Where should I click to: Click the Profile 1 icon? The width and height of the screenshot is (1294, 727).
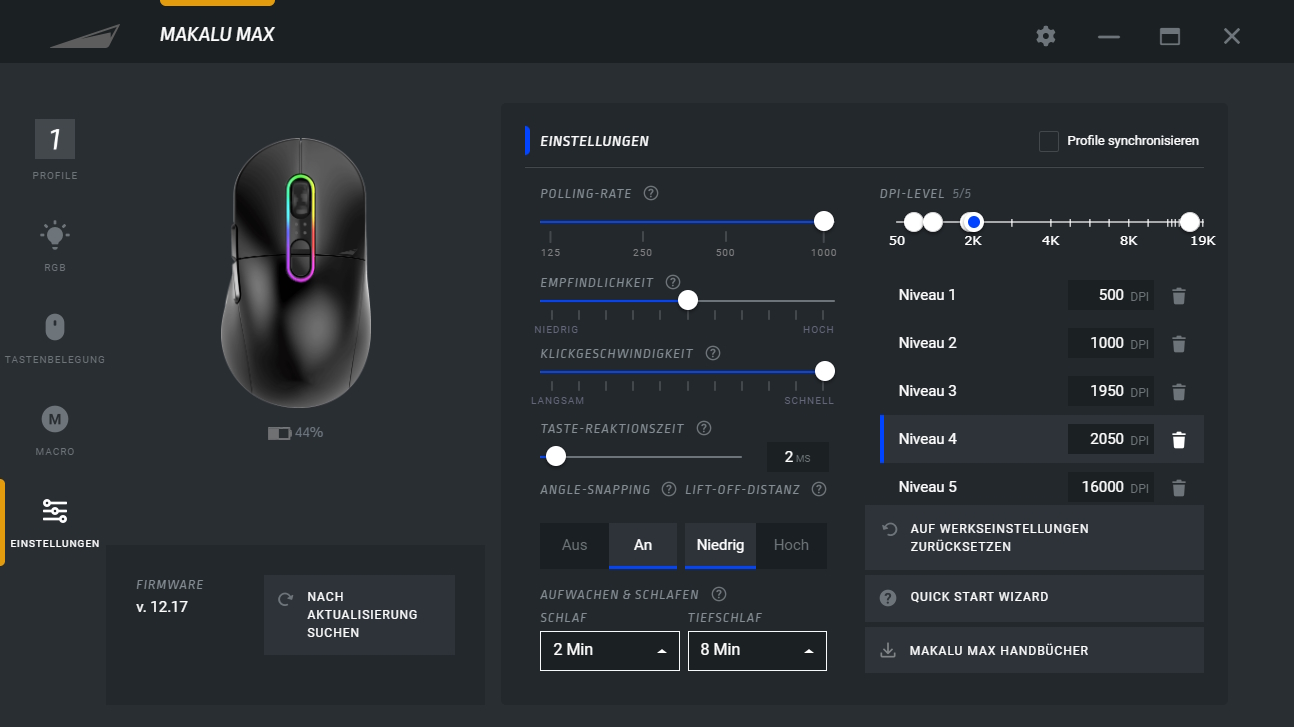click(55, 140)
